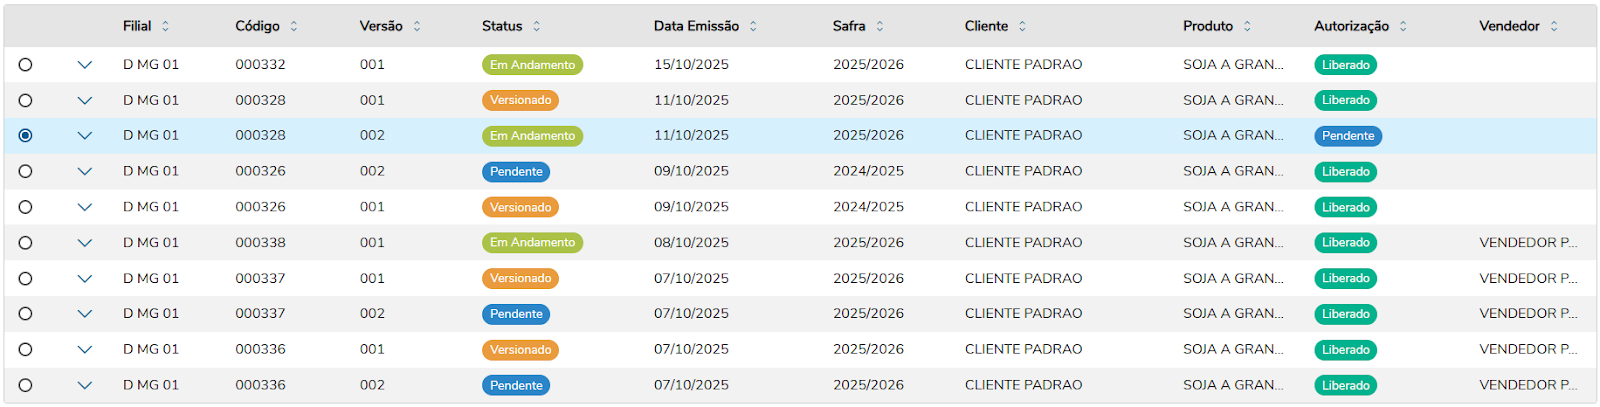Click sort arrows next to Status

coord(537,26)
